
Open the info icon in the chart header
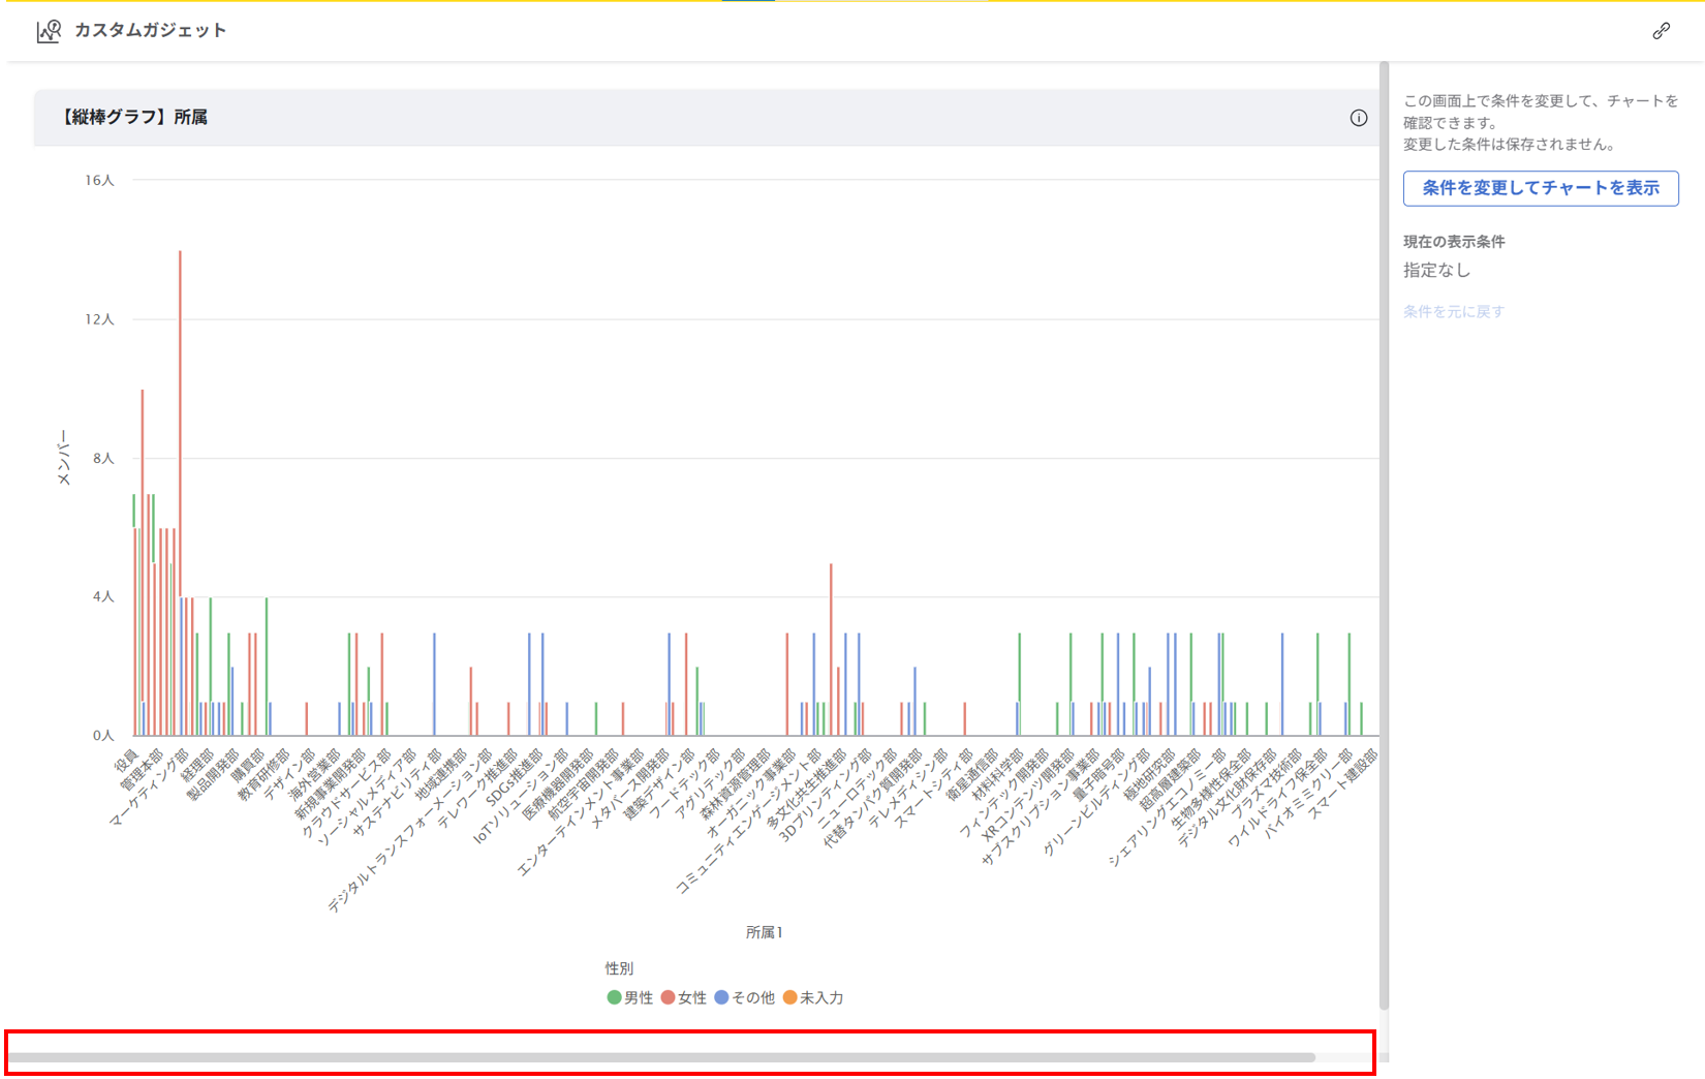[x=1357, y=118]
